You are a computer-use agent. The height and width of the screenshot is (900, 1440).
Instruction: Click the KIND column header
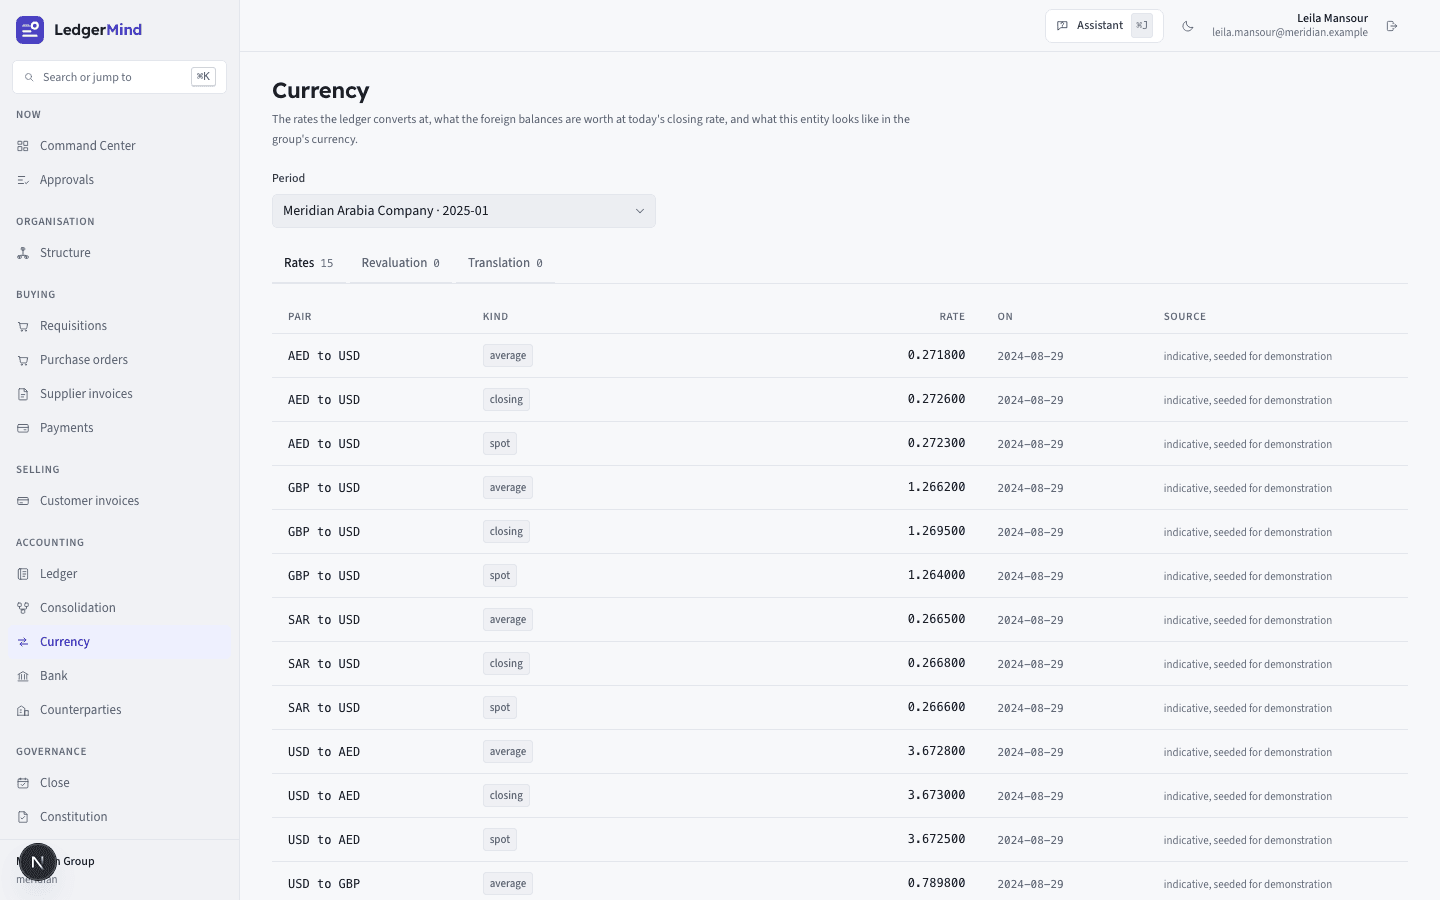click(x=496, y=317)
